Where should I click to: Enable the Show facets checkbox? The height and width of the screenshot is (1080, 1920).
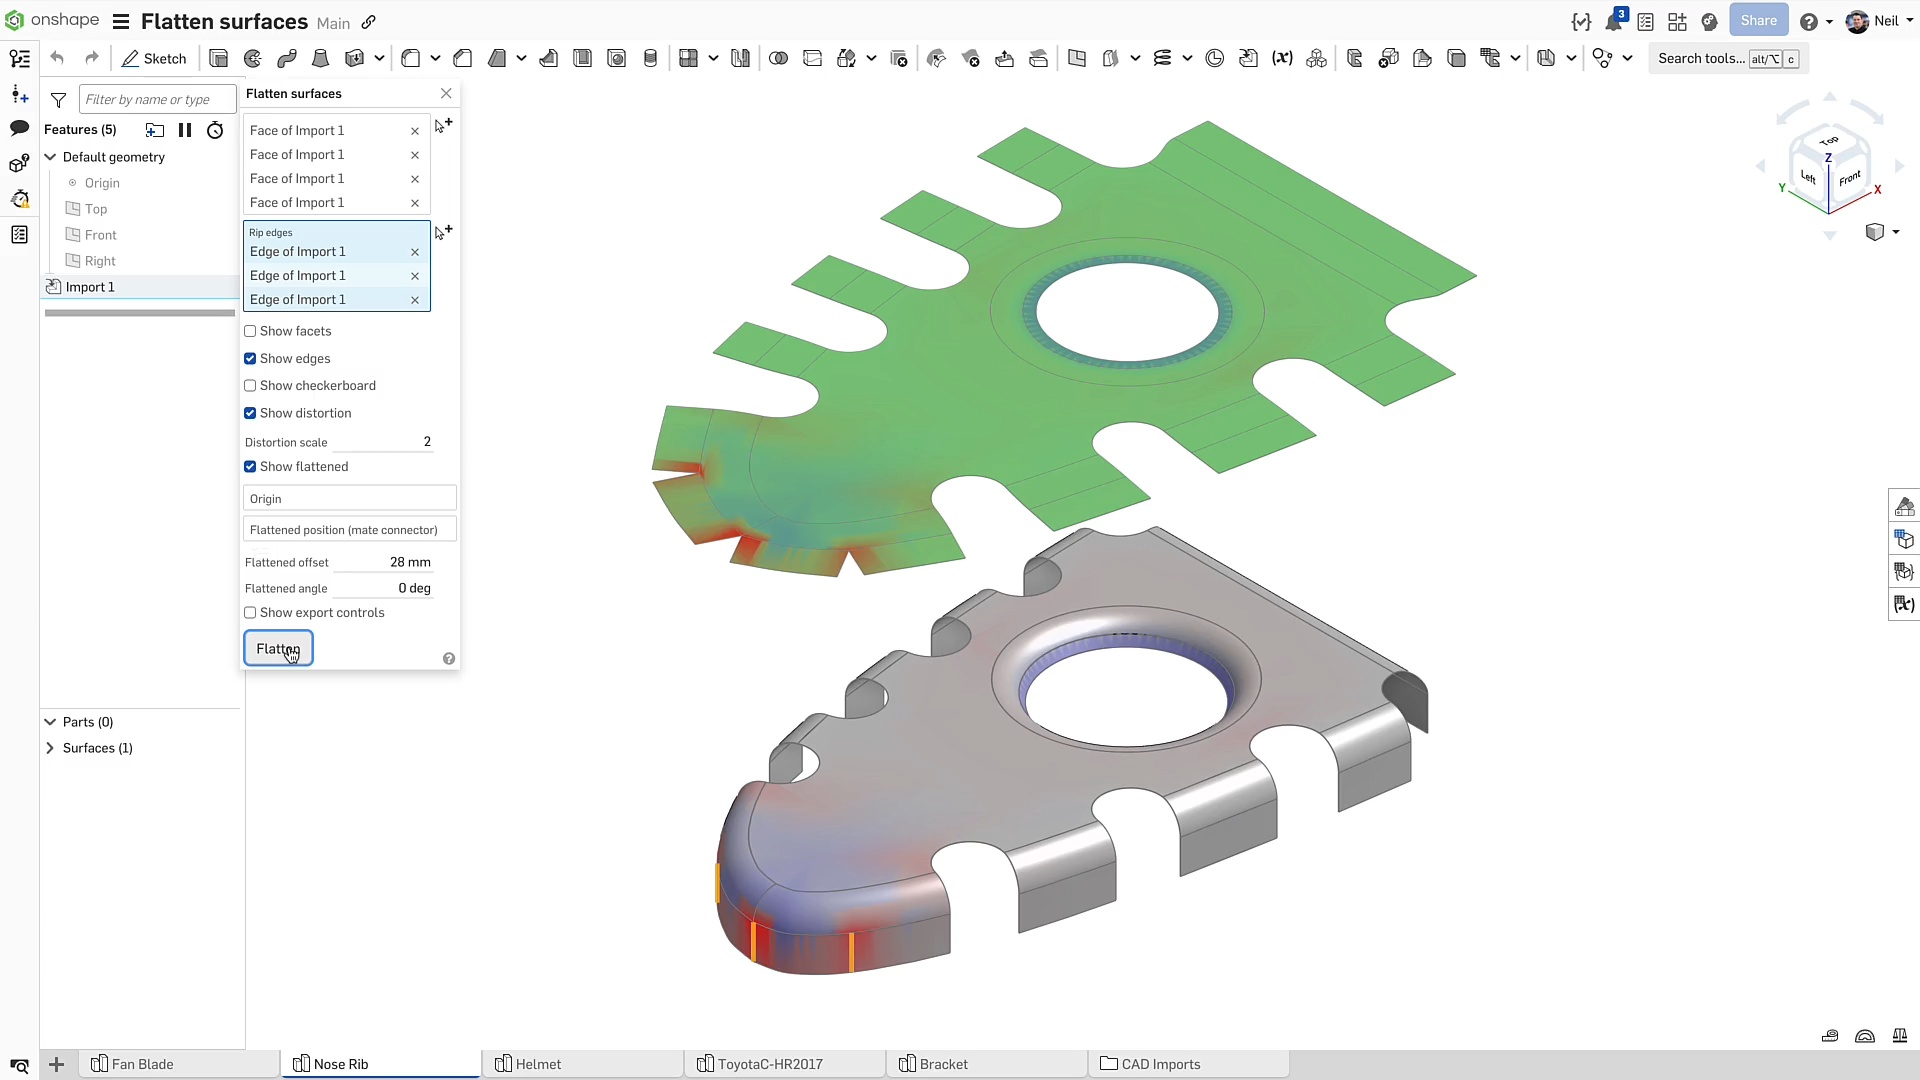pyautogui.click(x=250, y=332)
